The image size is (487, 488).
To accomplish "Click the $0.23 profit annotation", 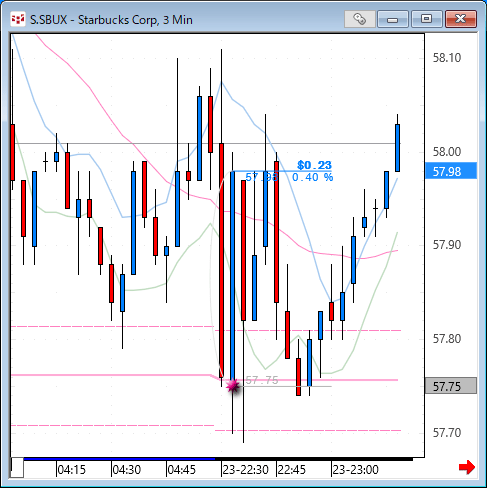I will point(314,165).
